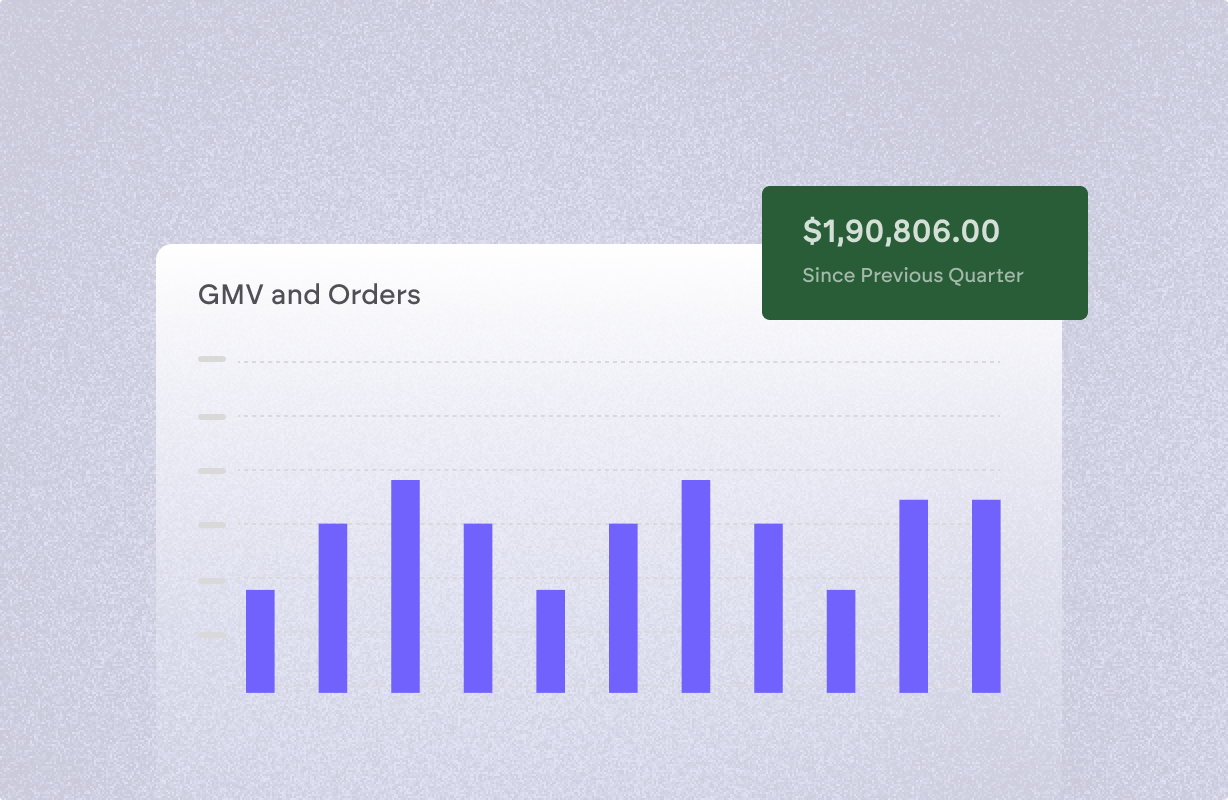
Task: Click the $1,90,806.00 amount
Action: pyautogui.click(x=901, y=232)
